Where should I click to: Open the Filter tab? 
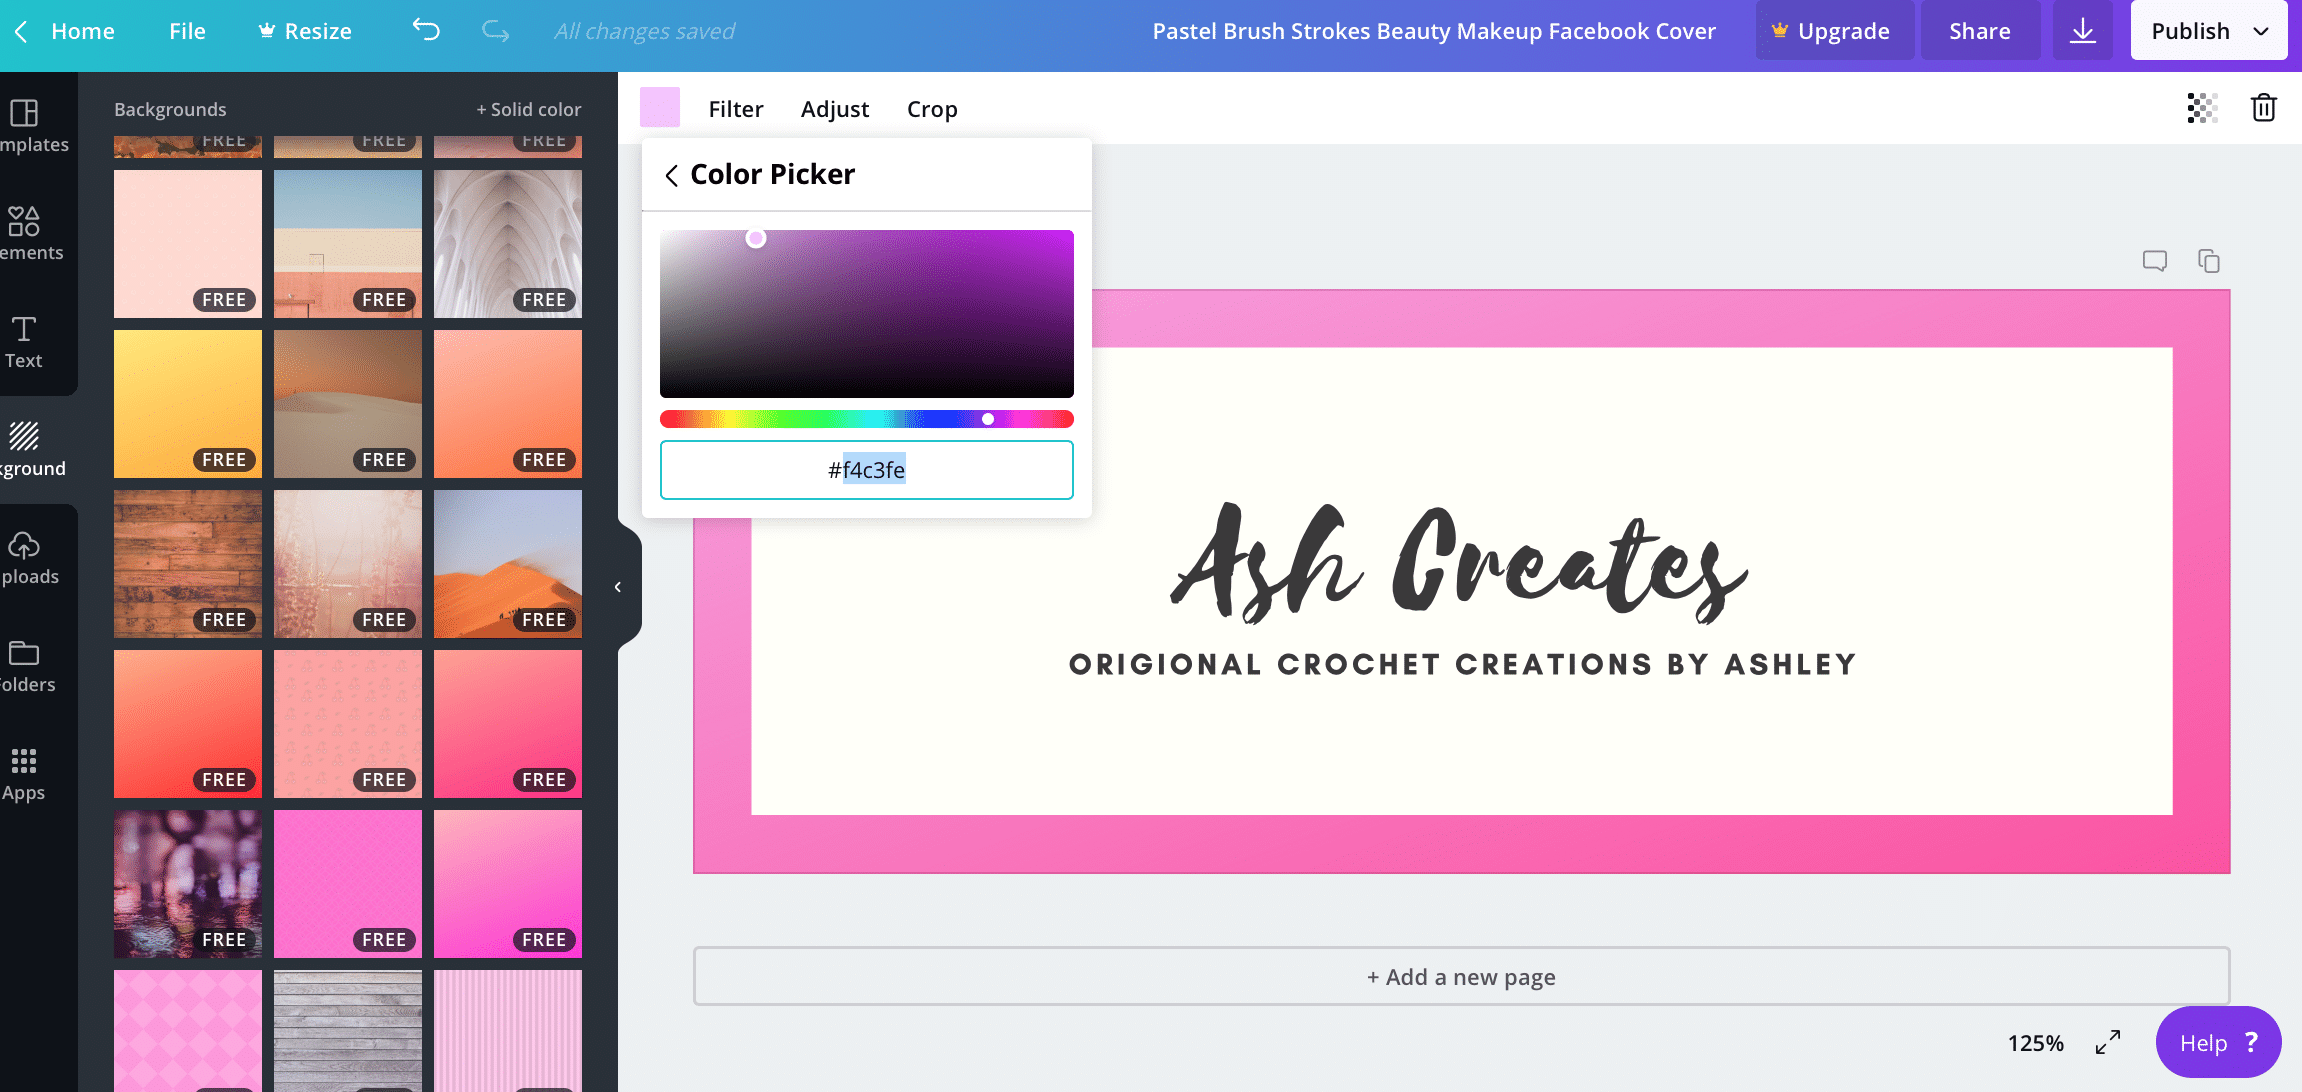tap(735, 109)
